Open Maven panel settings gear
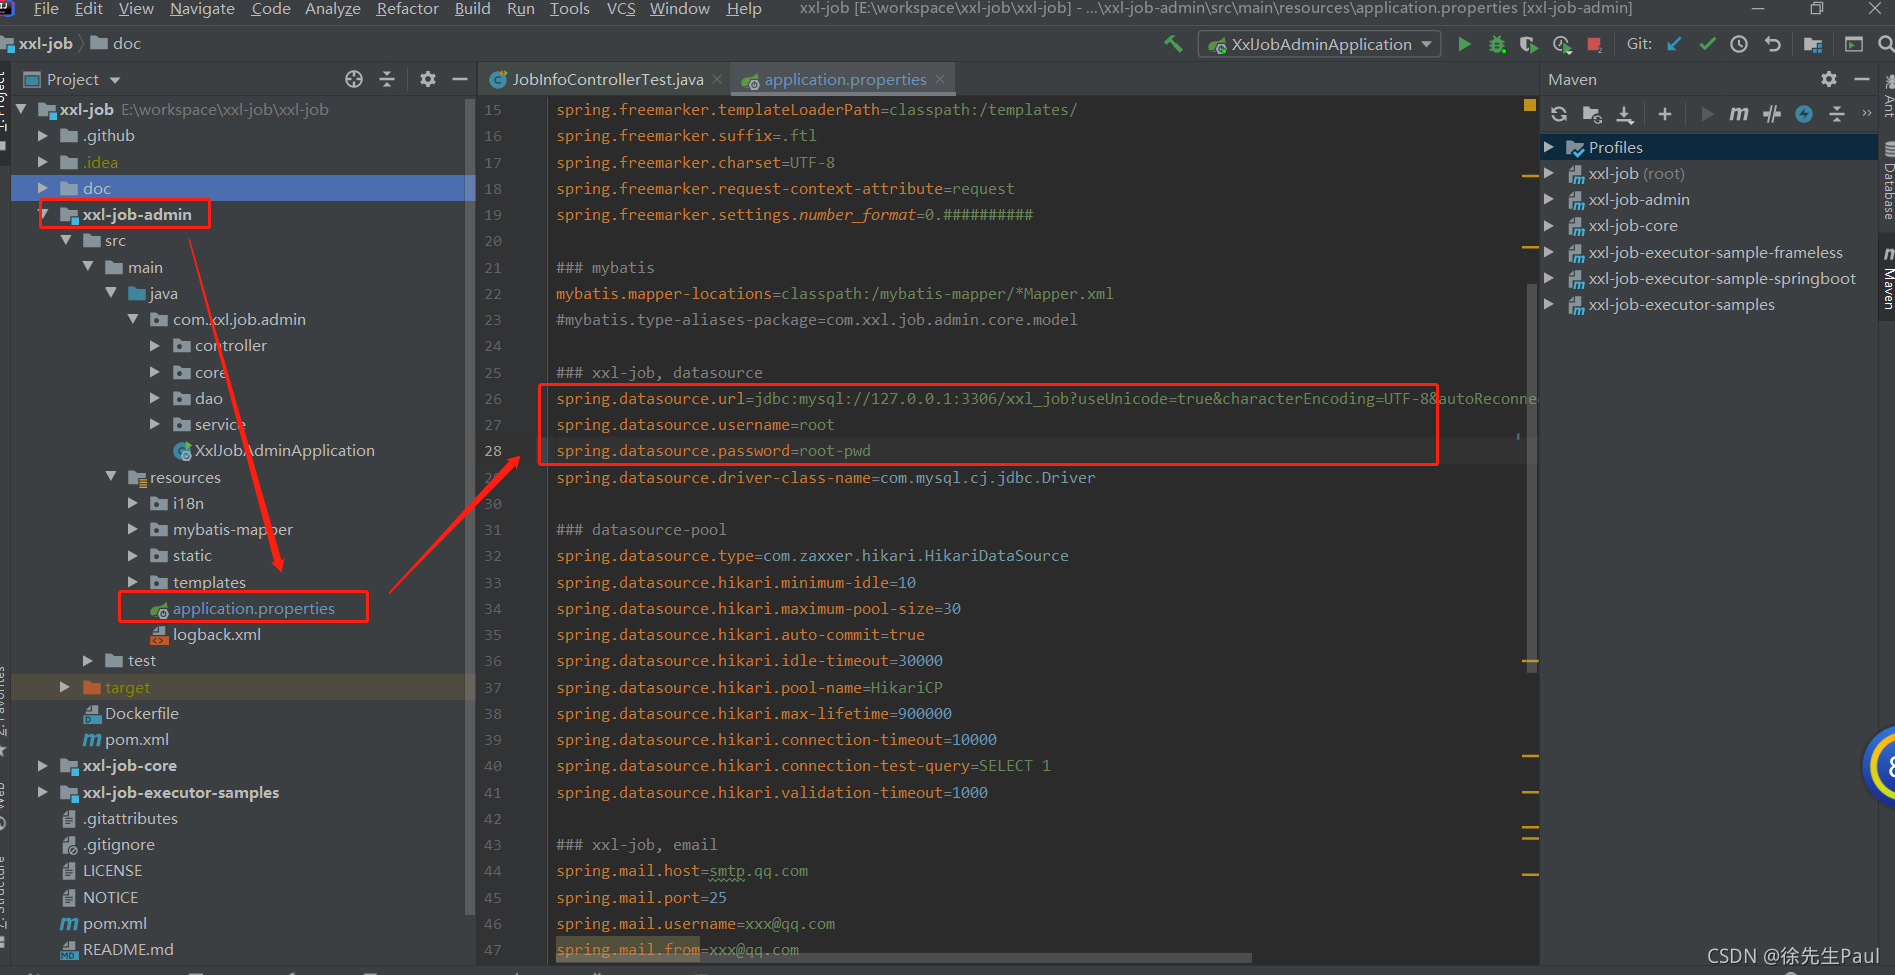 (1829, 79)
